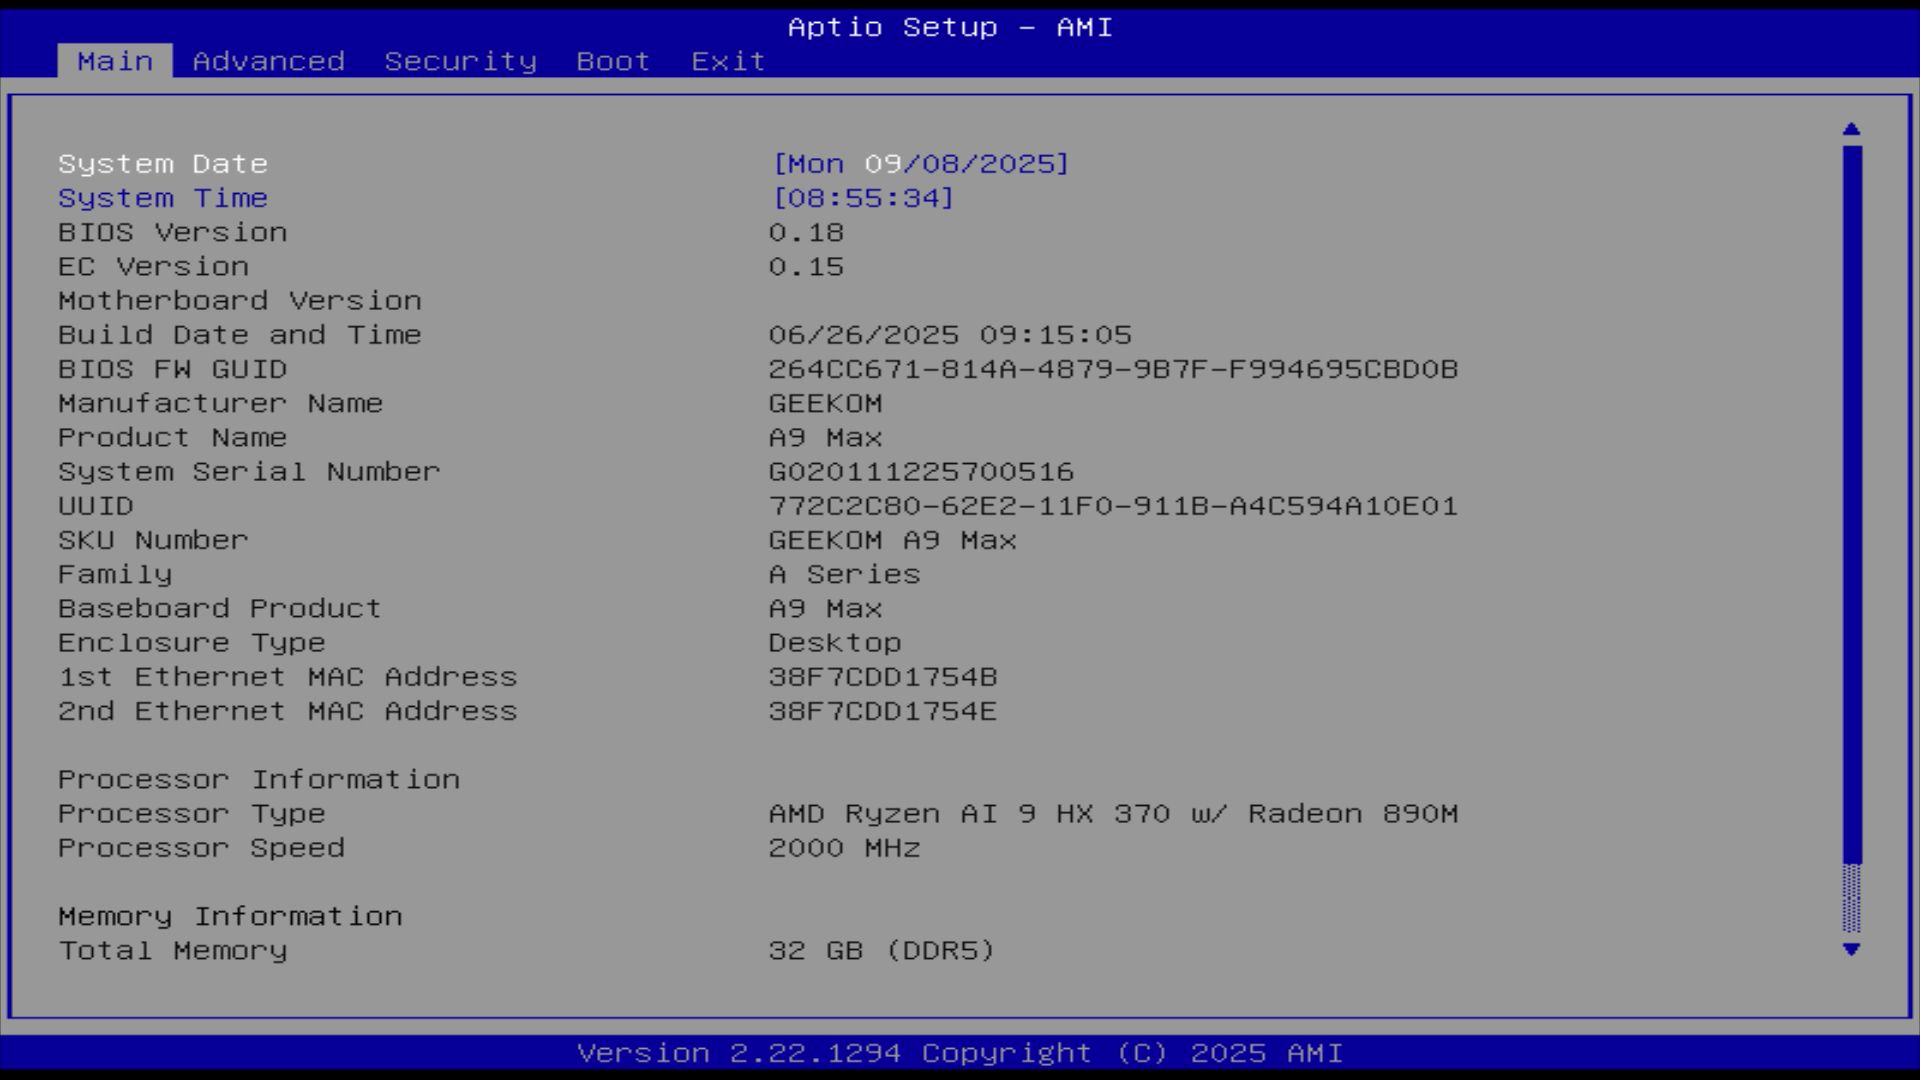The image size is (1920, 1080).
Task: Click the Processor Type value text
Action: pos(1112,814)
